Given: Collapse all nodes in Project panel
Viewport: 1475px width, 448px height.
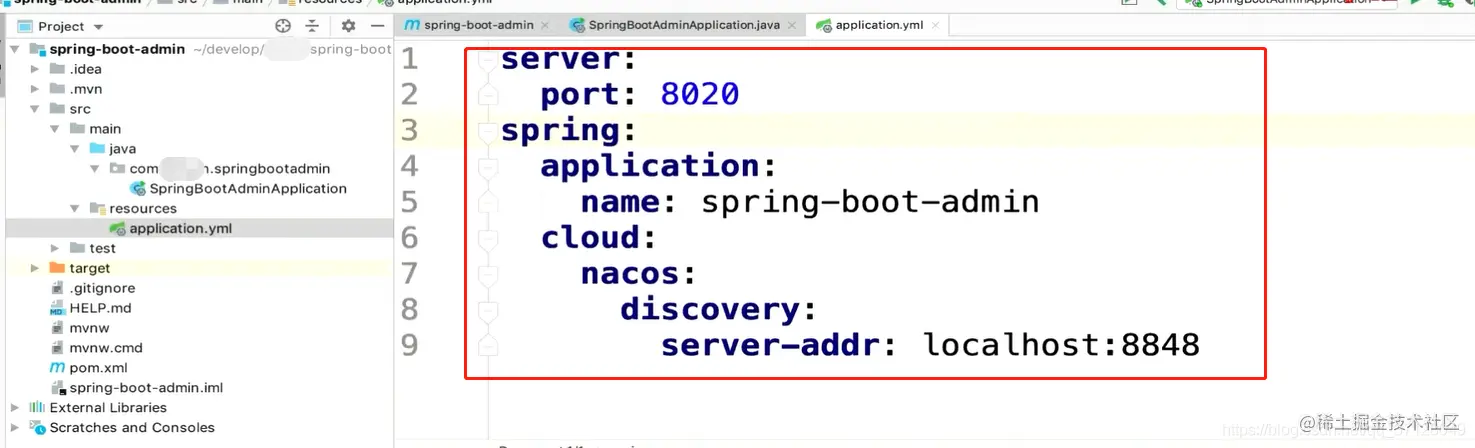Looking at the screenshot, I should (x=312, y=26).
